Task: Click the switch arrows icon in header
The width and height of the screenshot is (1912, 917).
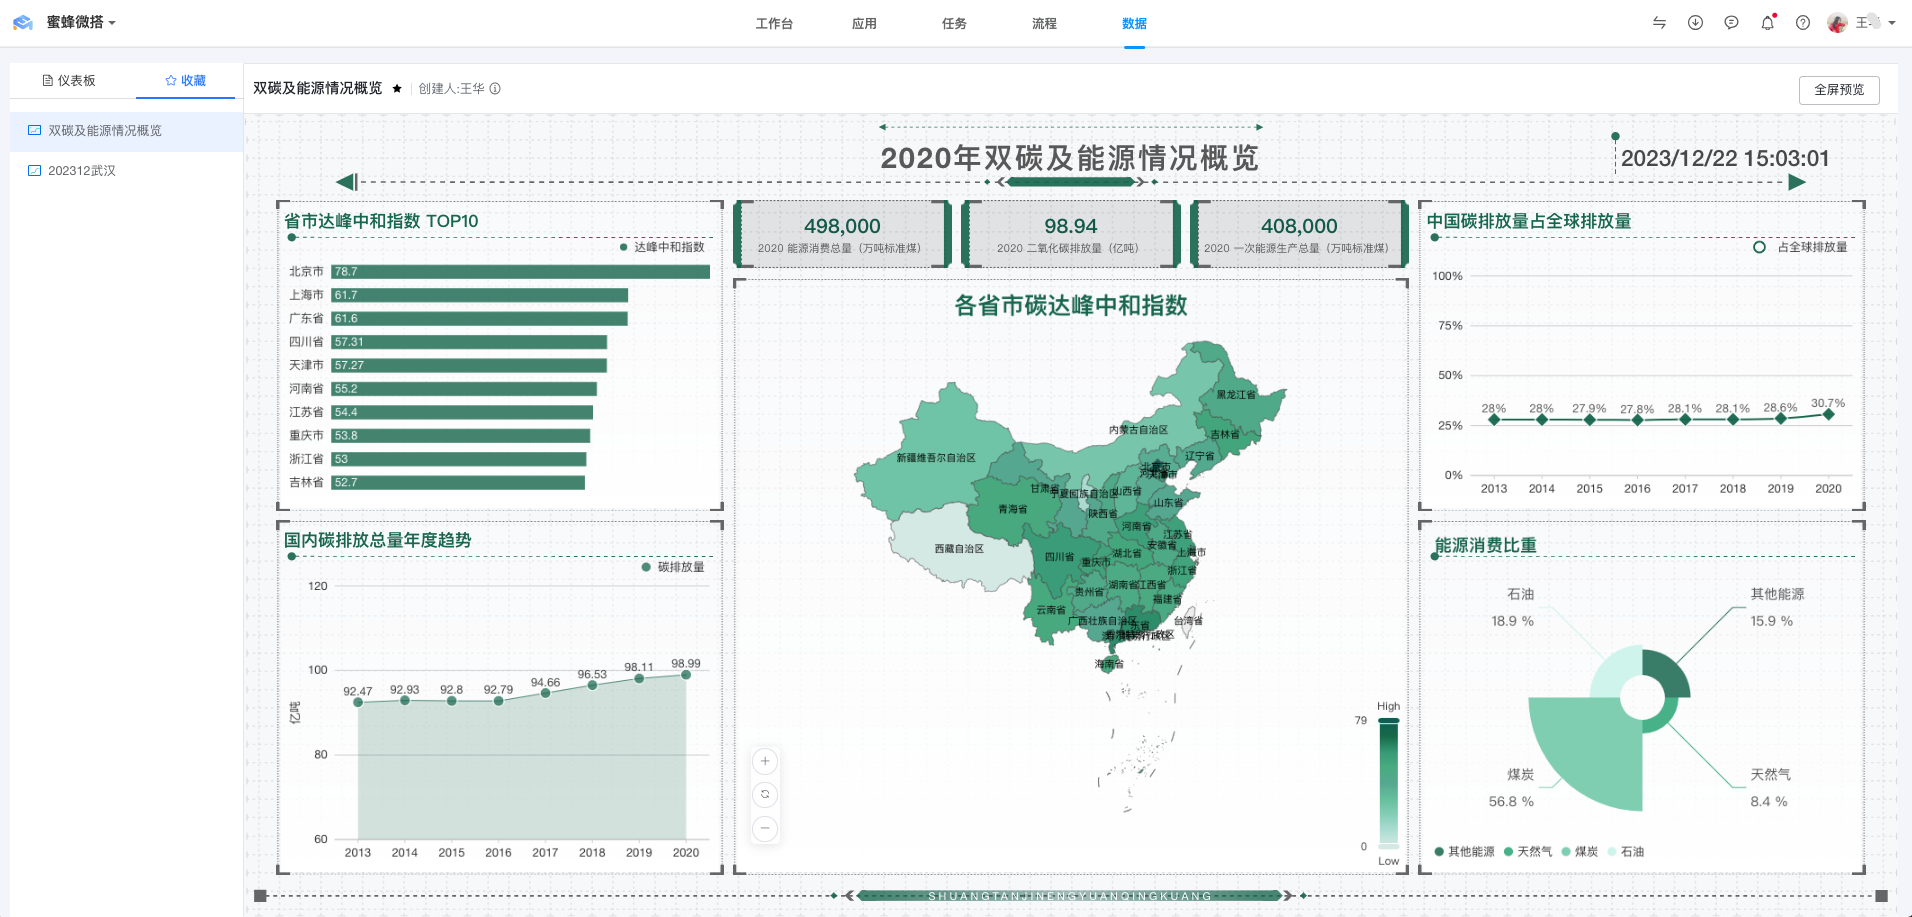Action: point(1659,23)
